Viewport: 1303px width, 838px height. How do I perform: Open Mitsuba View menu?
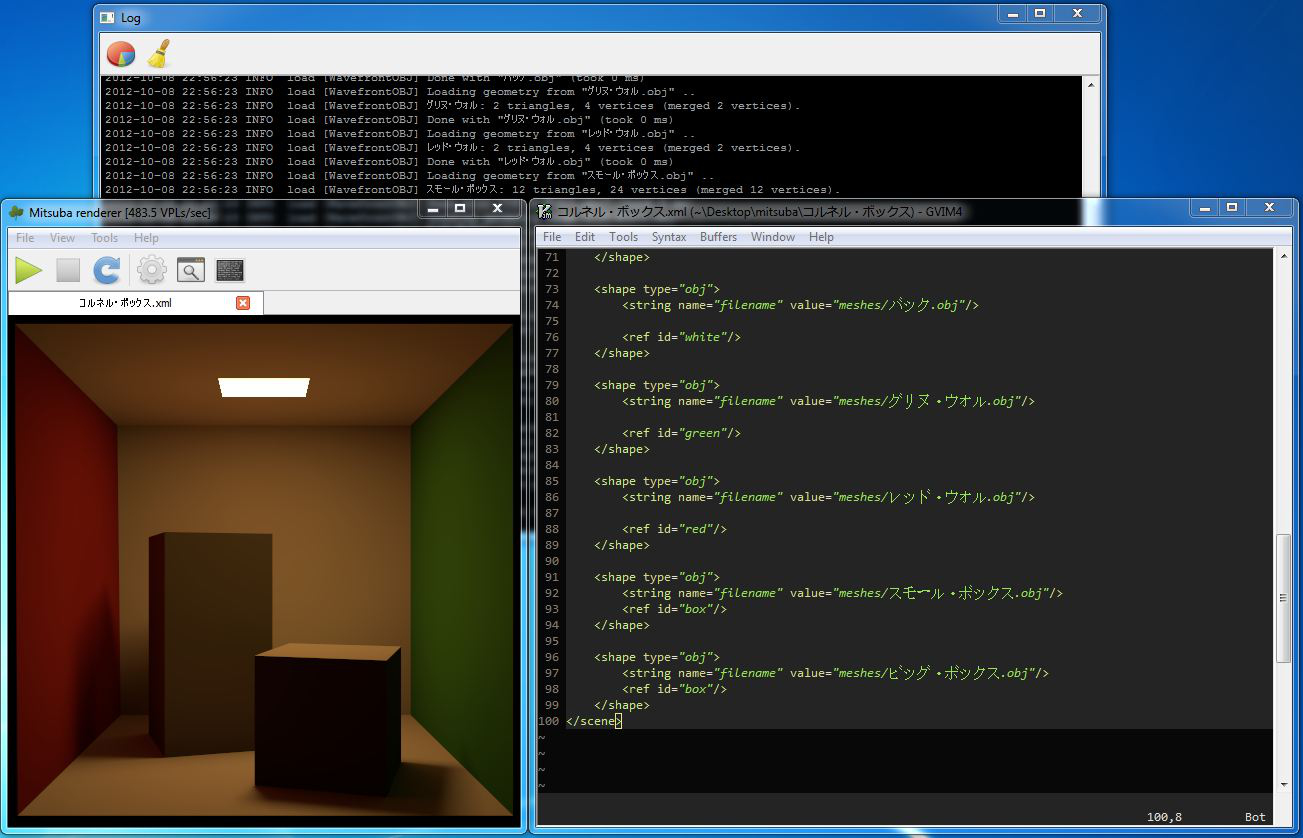63,238
